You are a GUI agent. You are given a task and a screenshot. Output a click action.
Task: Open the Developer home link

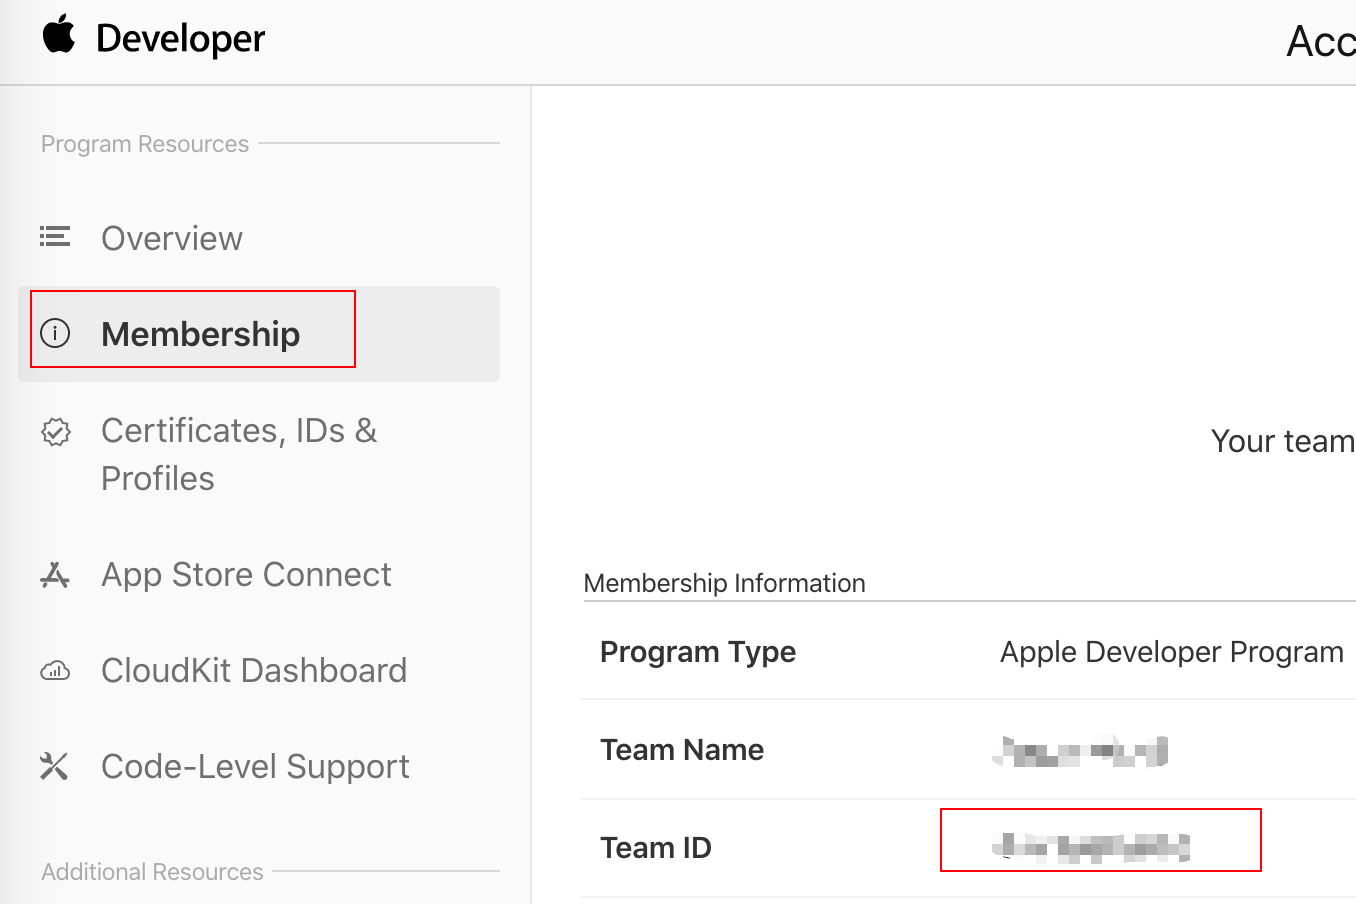coord(180,39)
